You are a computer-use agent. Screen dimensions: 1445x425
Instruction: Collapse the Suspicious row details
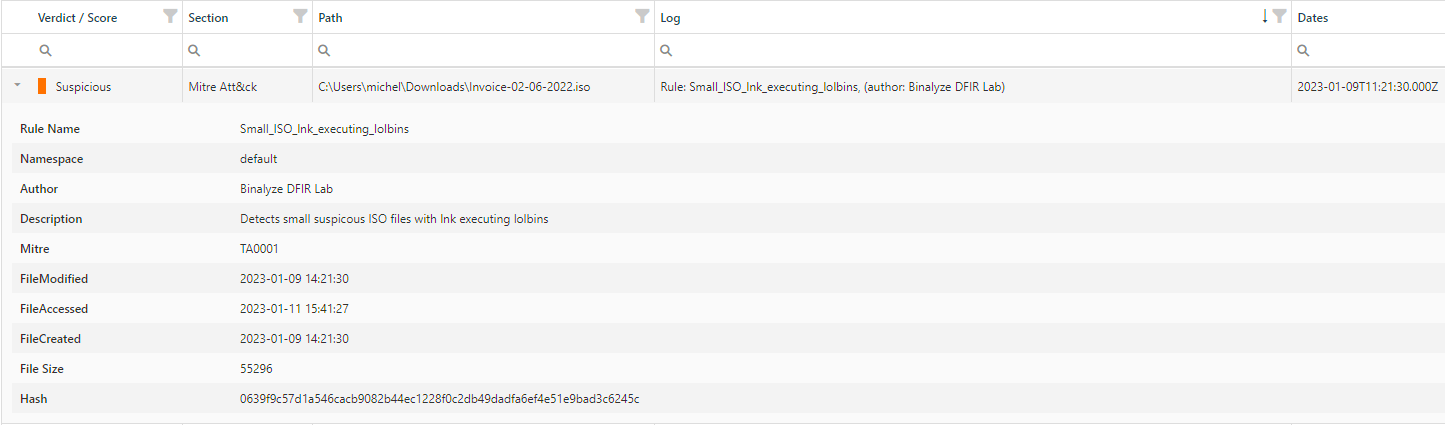click(x=17, y=86)
